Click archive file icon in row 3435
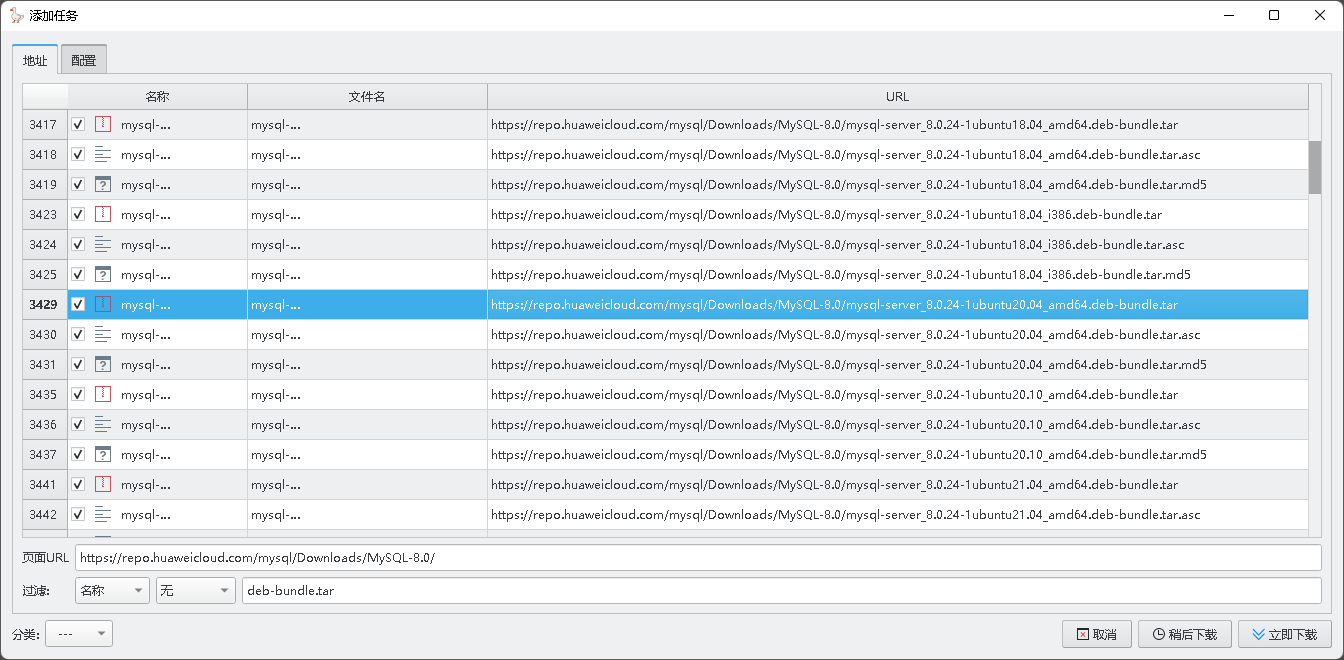The width and height of the screenshot is (1344, 660). [103, 395]
